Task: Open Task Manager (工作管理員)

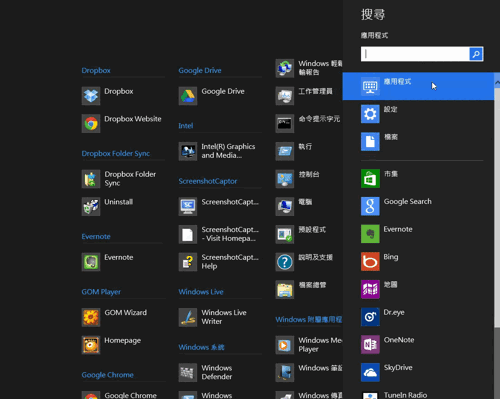Action: (x=304, y=96)
